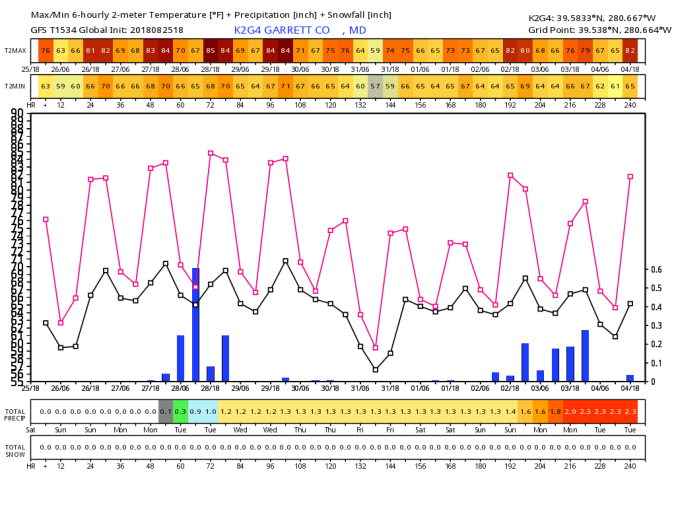Click the green 0.3 total precip cell
Viewport: 676px width, 507px height.
[x=180, y=412]
